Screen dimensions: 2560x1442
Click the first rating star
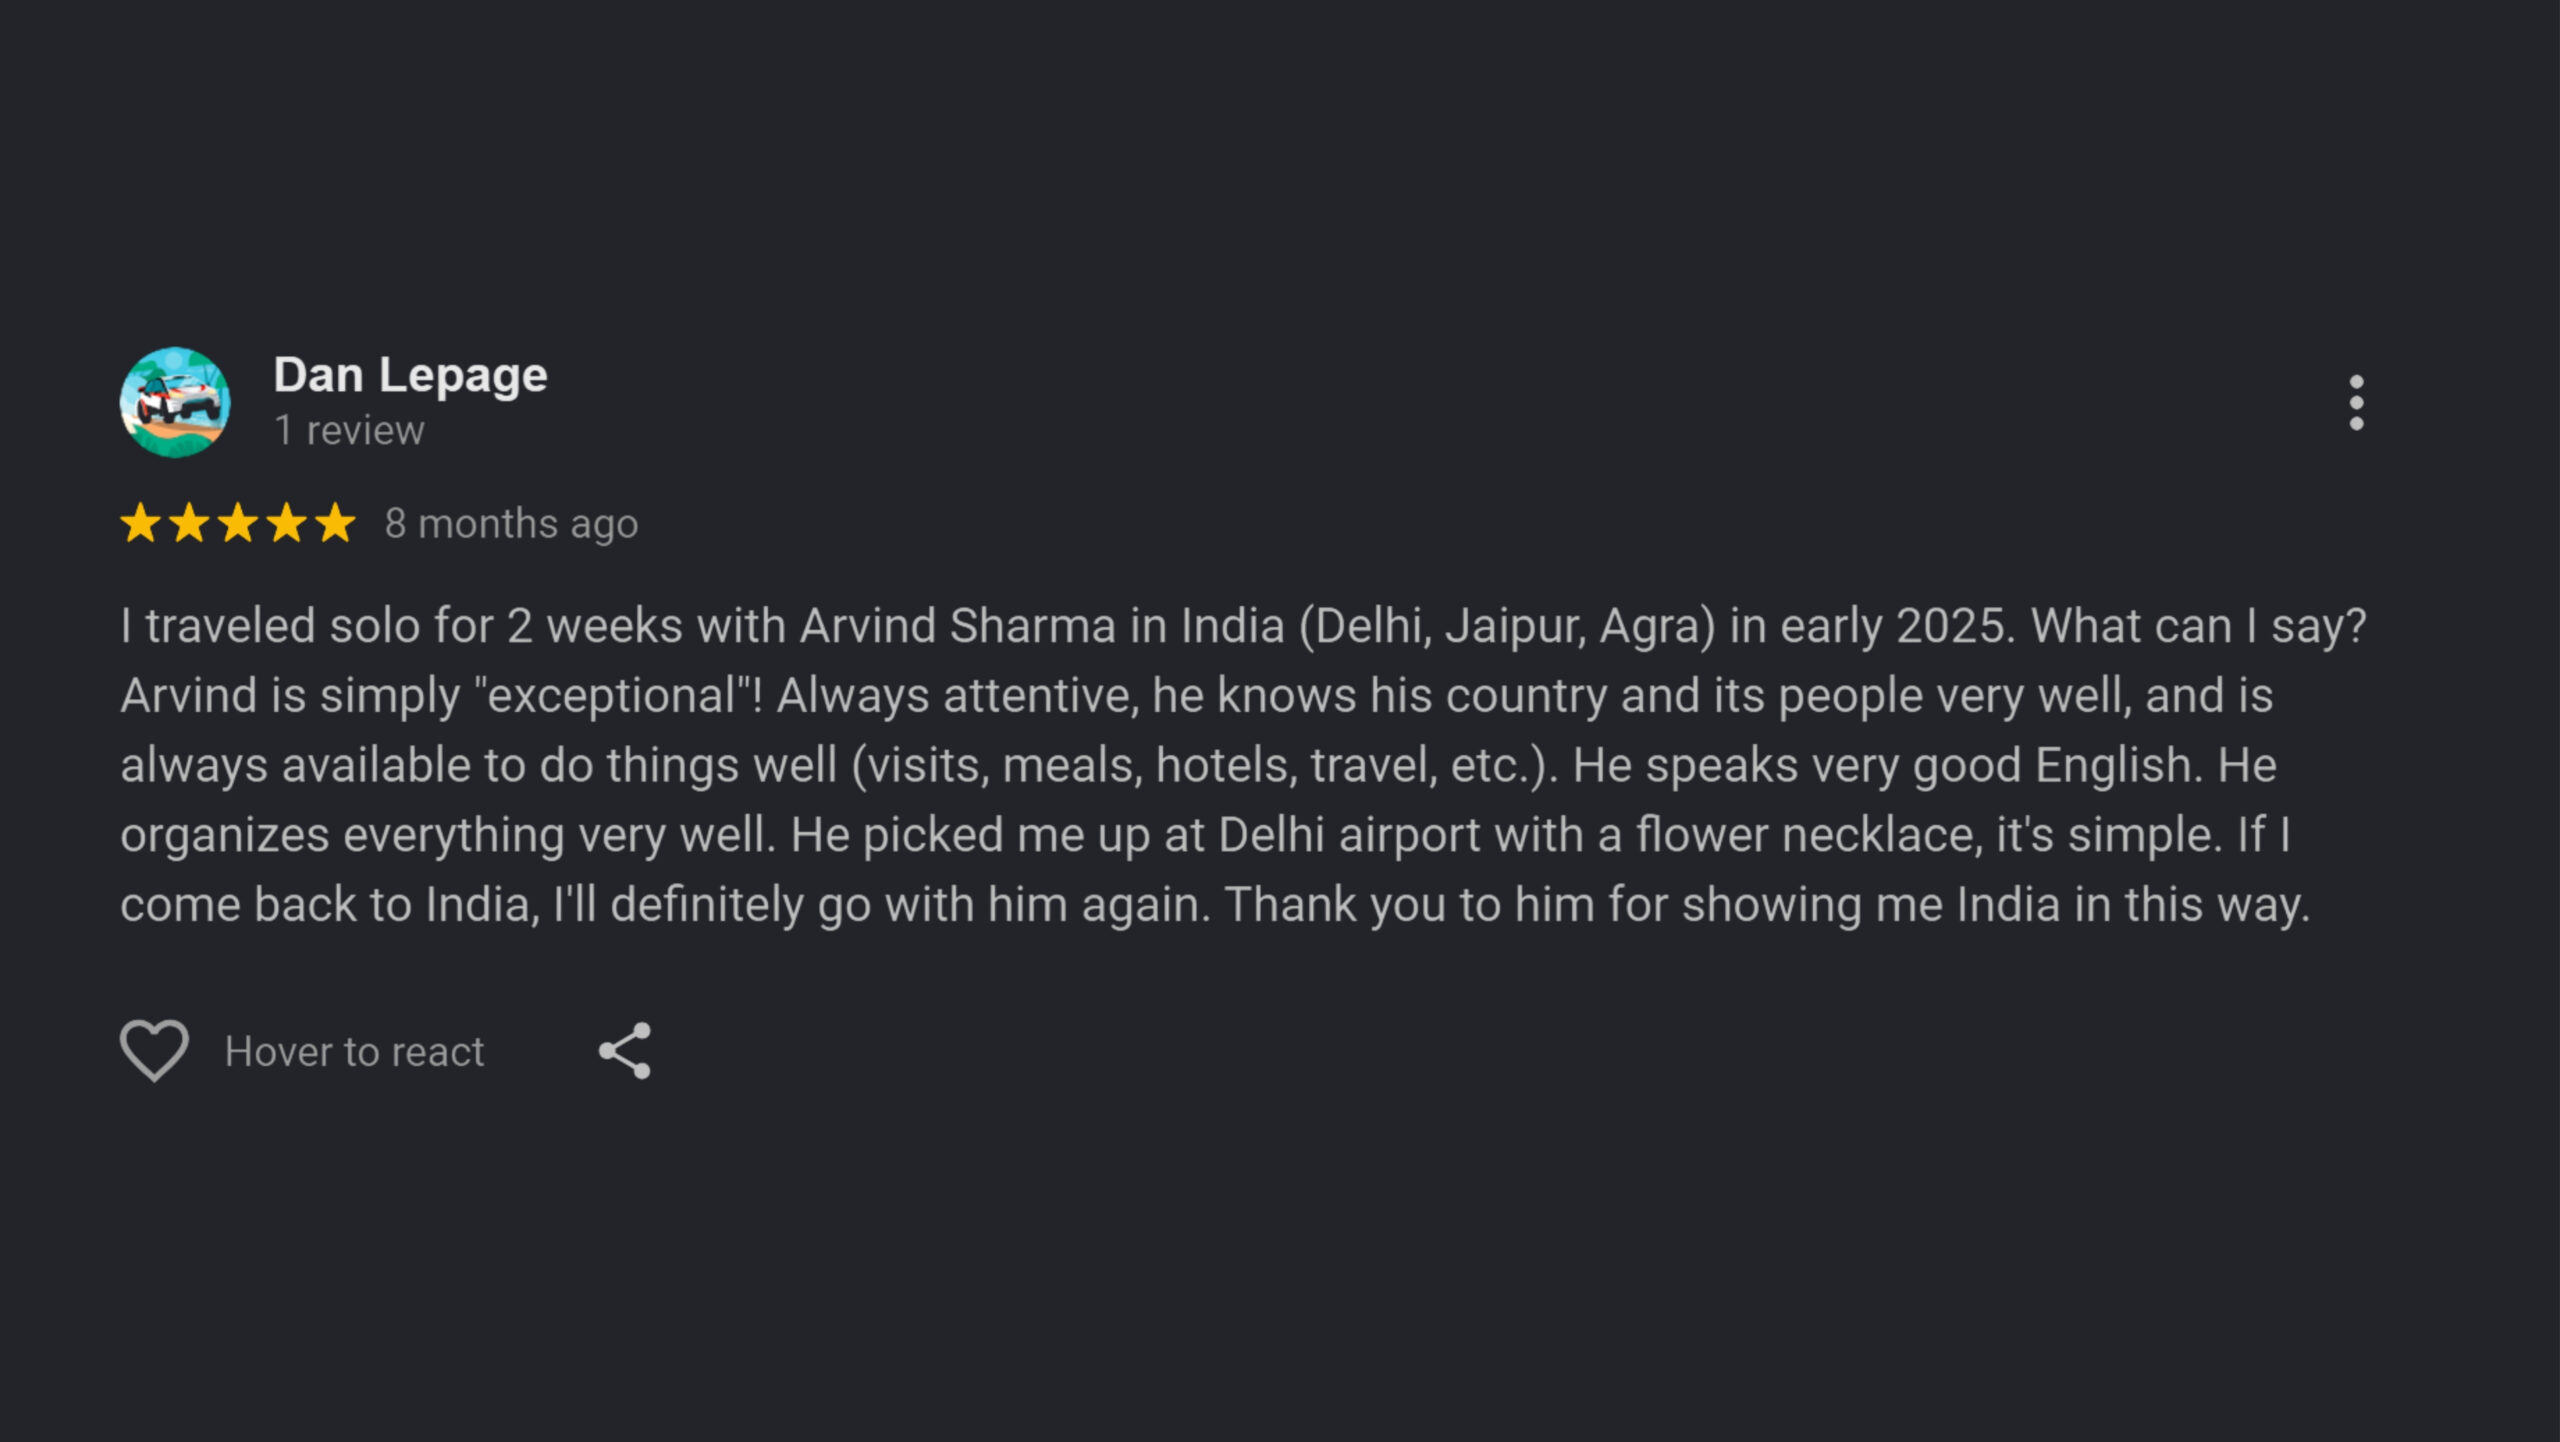point(140,523)
